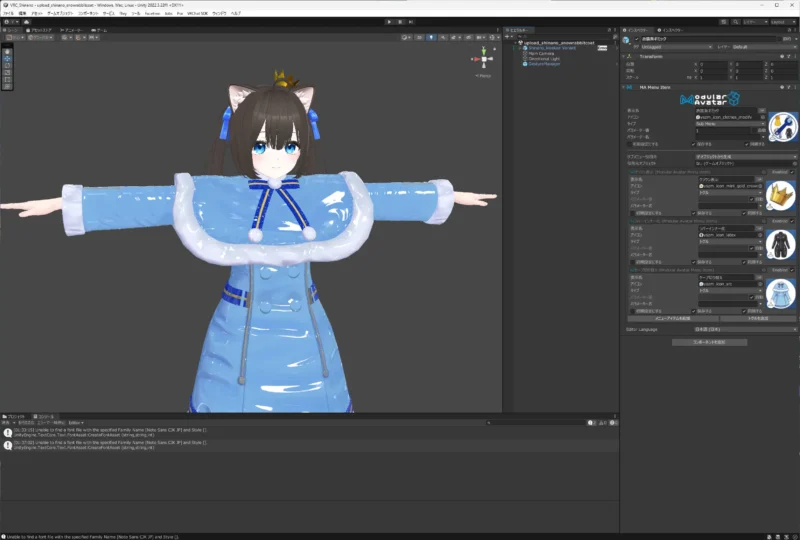Switch to the Project tab
The height and width of the screenshot is (540, 800).
[x=14, y=416]
